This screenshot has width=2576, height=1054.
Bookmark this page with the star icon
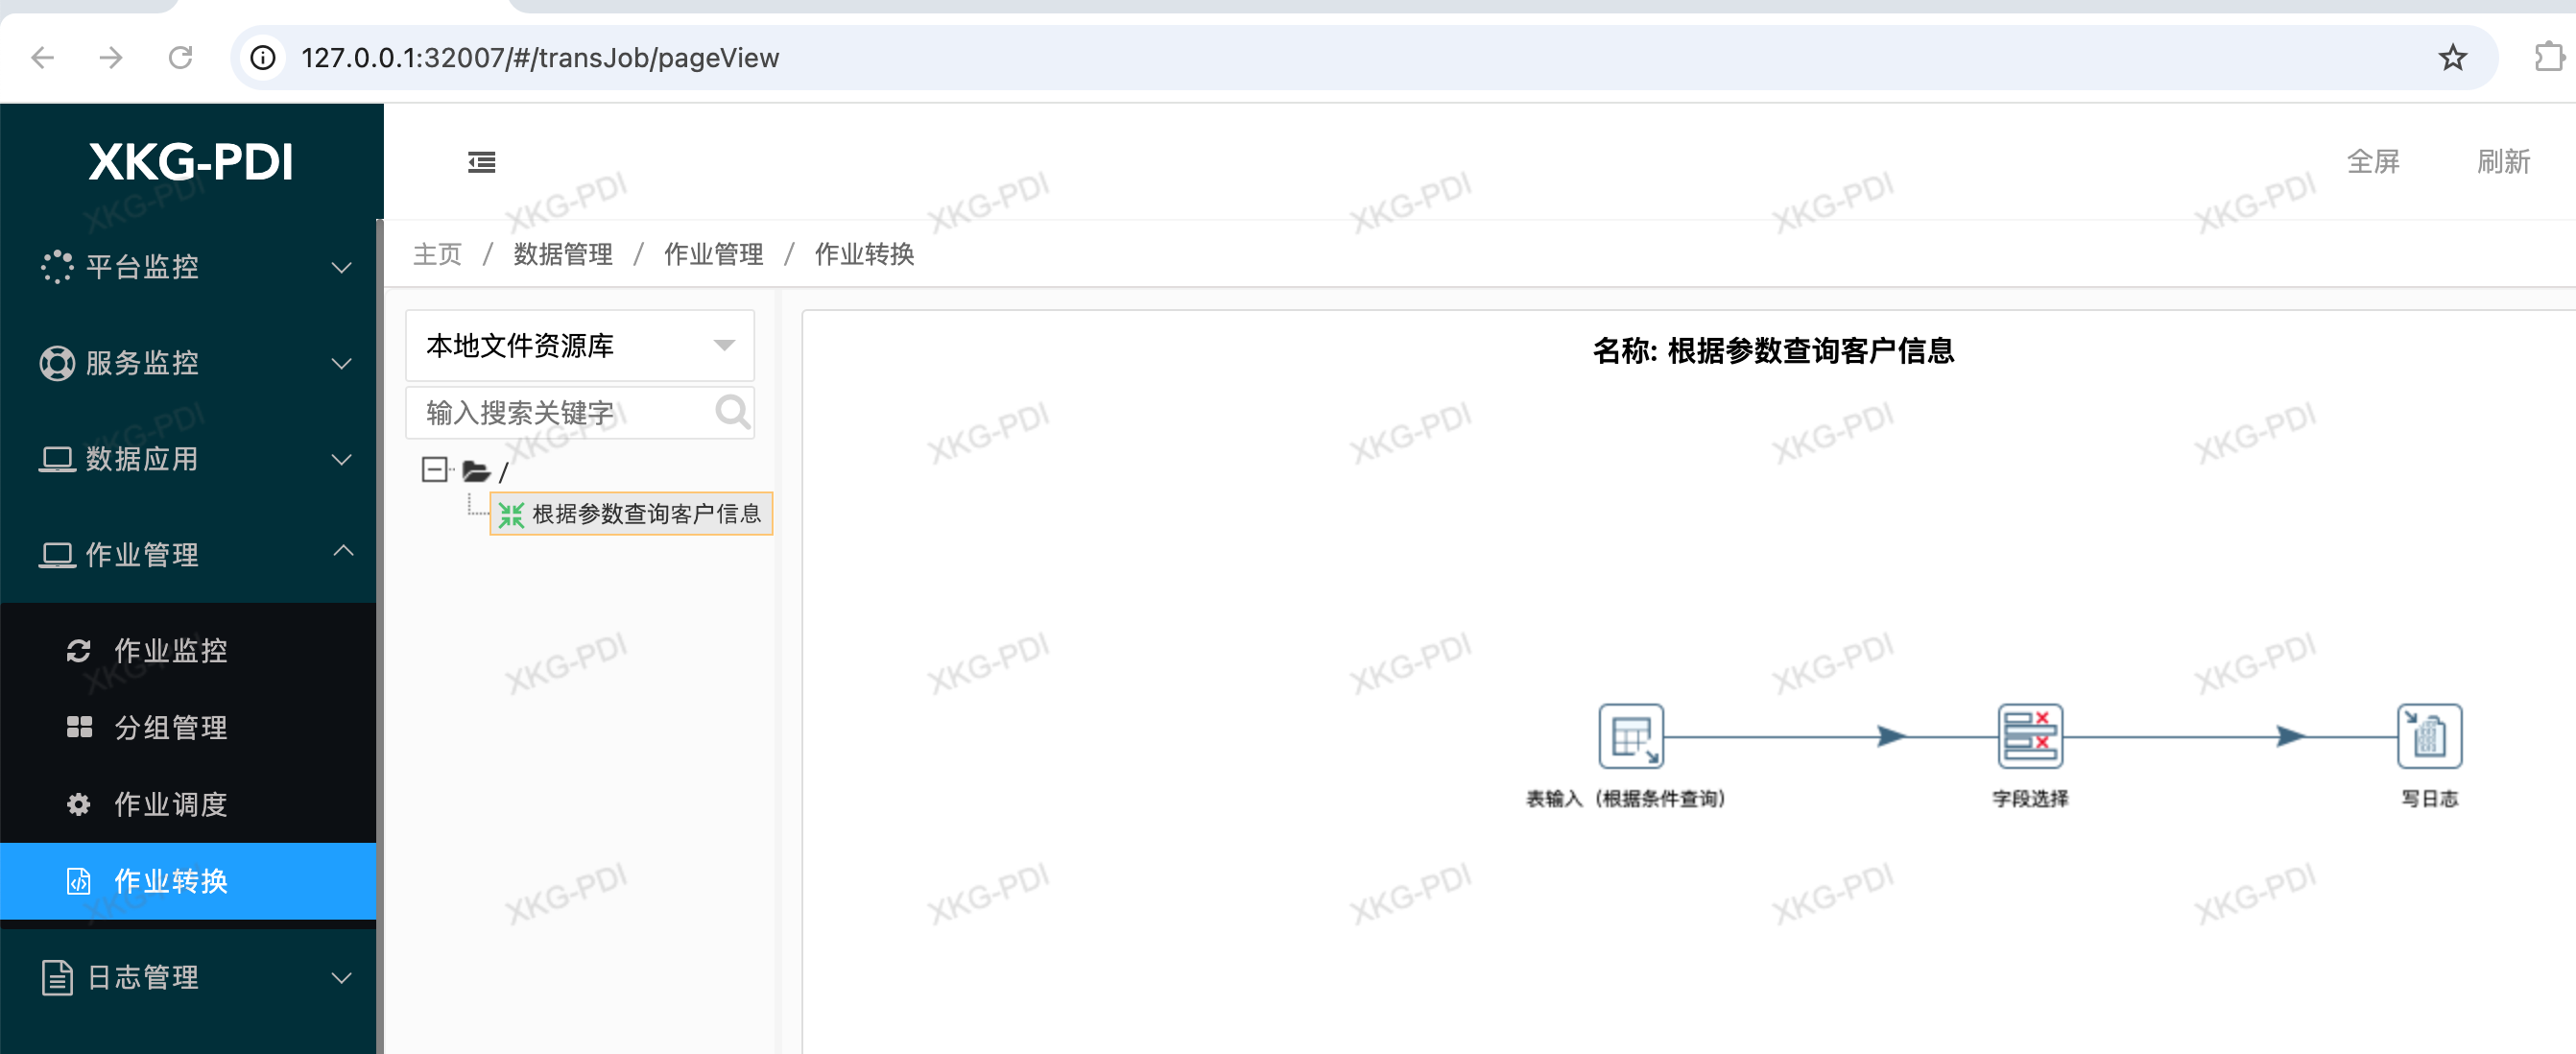[2452, 58]
